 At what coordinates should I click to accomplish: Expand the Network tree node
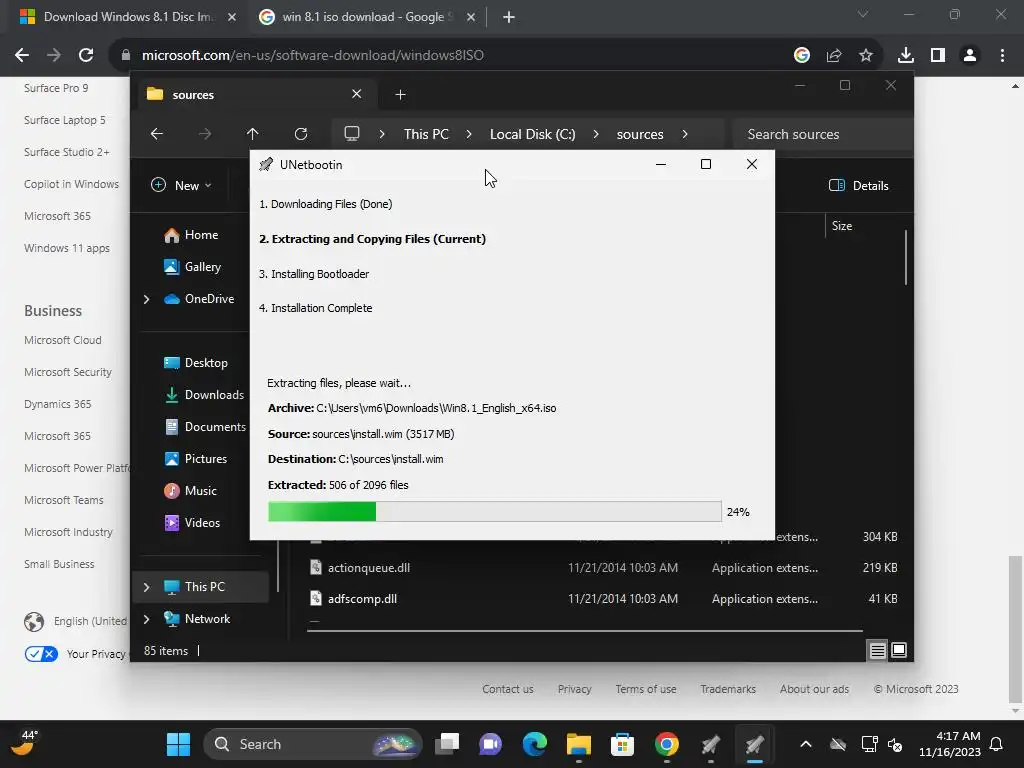click(x=146, y=619)
